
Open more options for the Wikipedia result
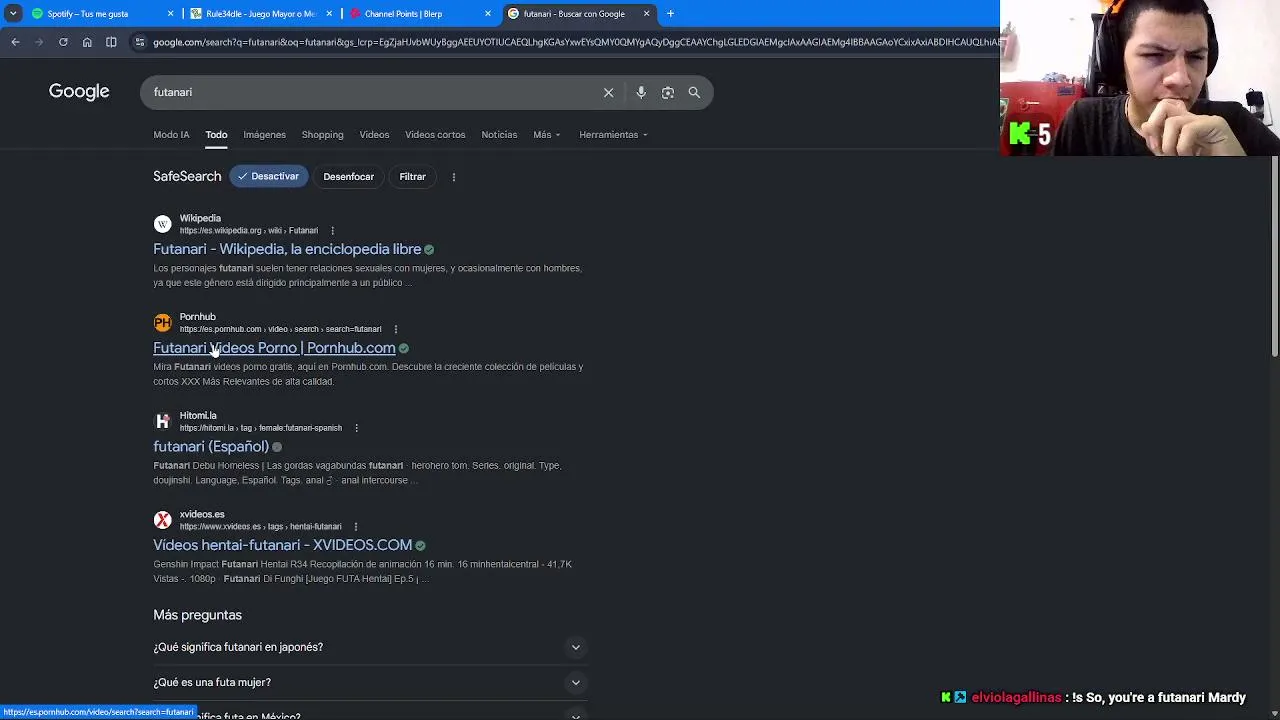332,231
